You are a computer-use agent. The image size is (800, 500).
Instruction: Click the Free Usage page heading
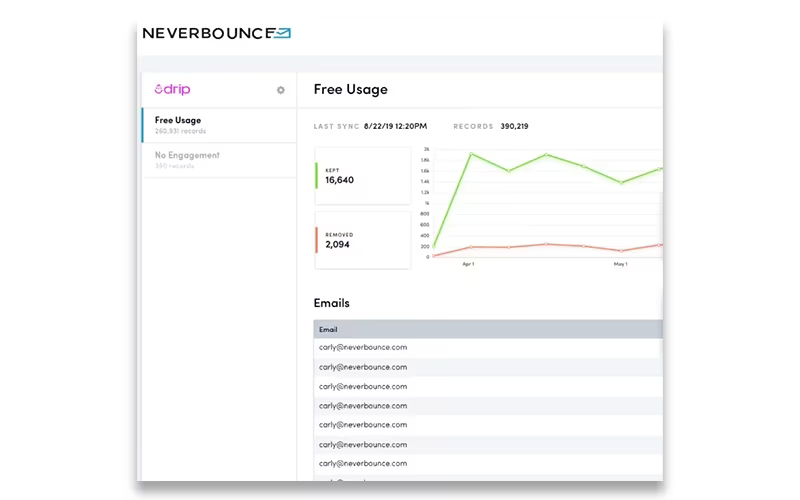351,89
